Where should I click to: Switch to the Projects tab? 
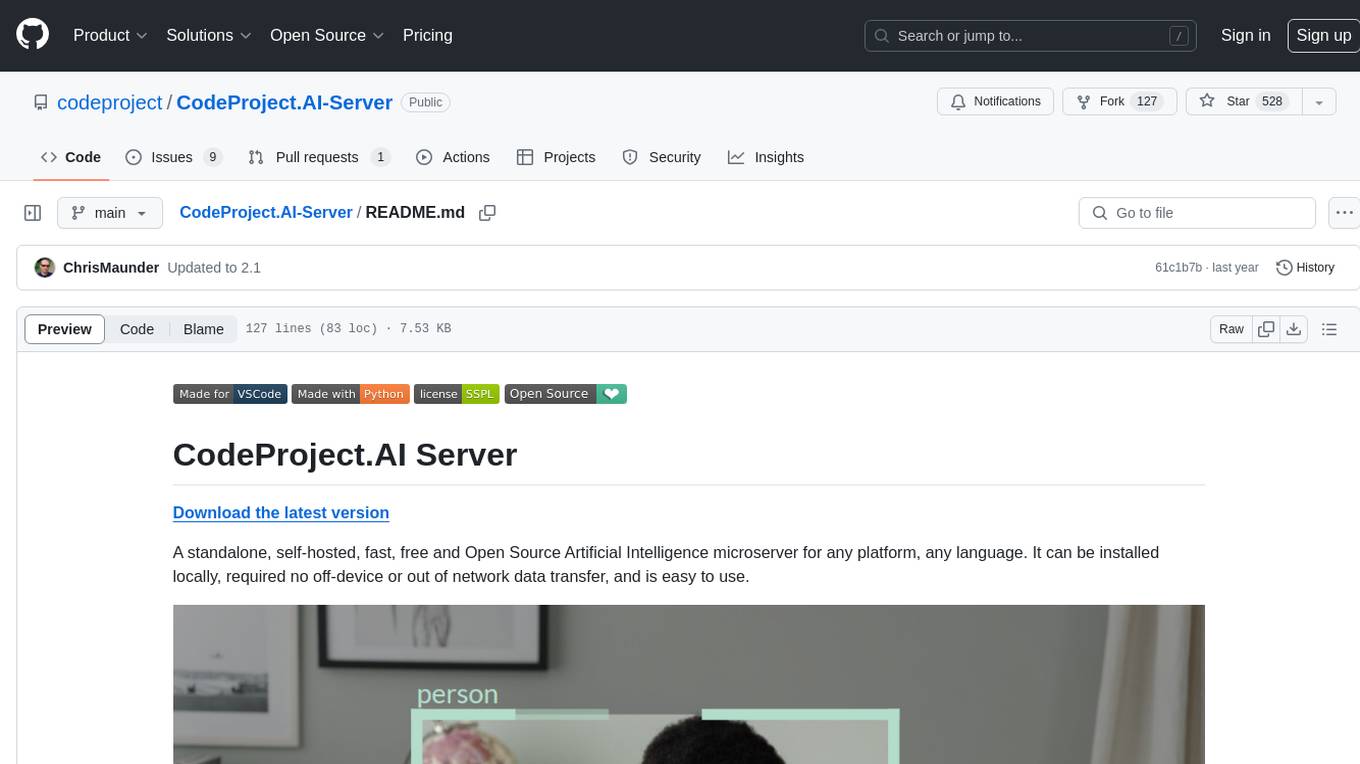[556, 157]
